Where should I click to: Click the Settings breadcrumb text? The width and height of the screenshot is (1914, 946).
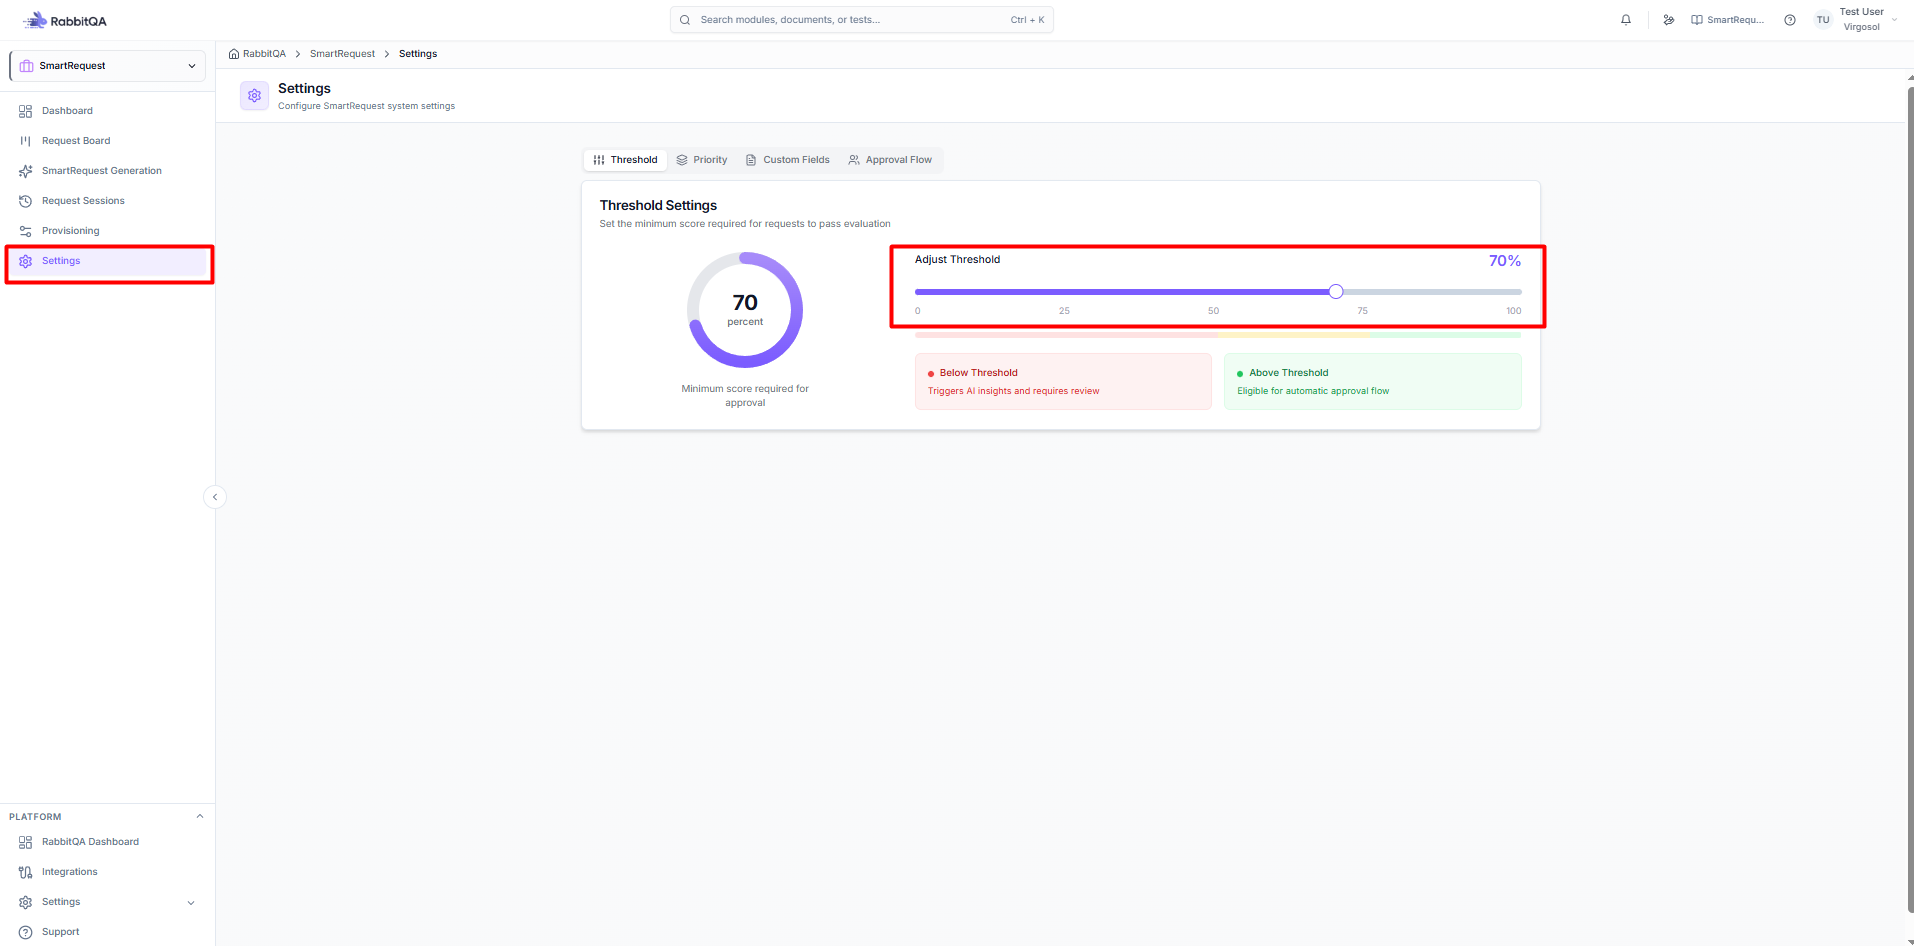point(418,54)
